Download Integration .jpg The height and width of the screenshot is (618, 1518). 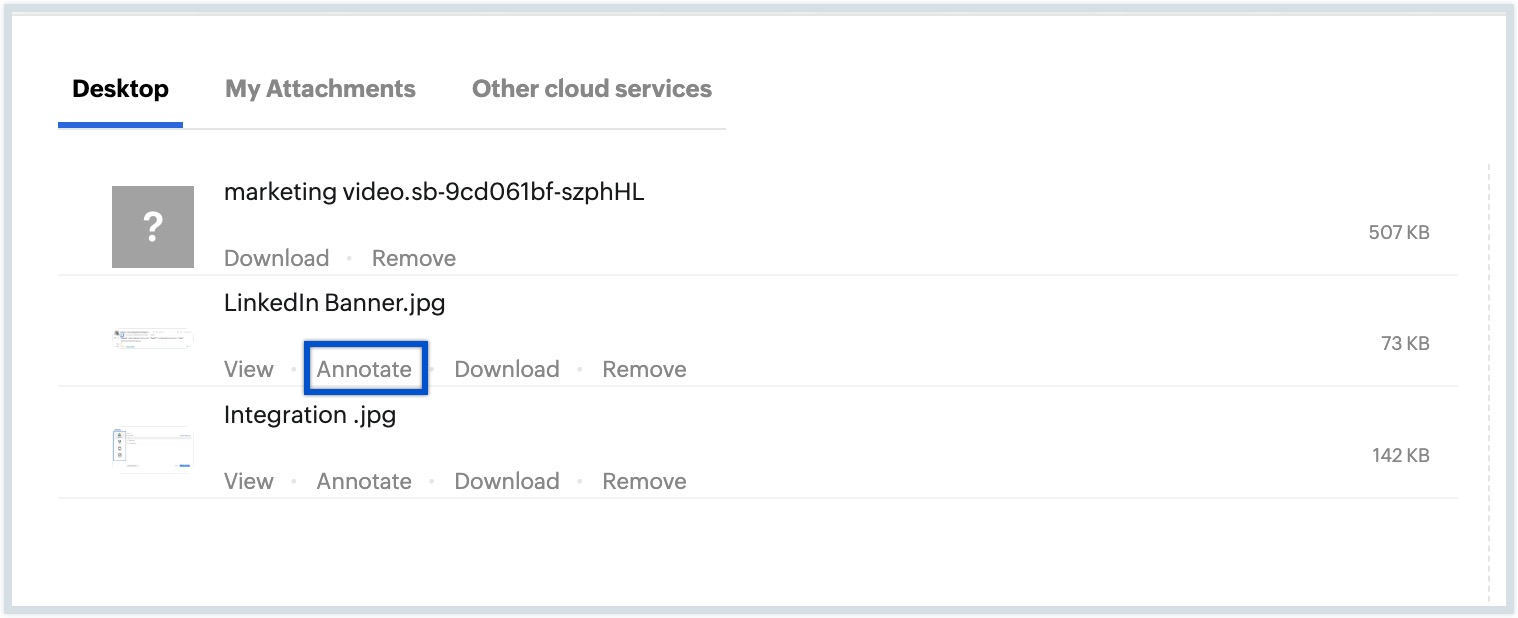tap(506, 481)
